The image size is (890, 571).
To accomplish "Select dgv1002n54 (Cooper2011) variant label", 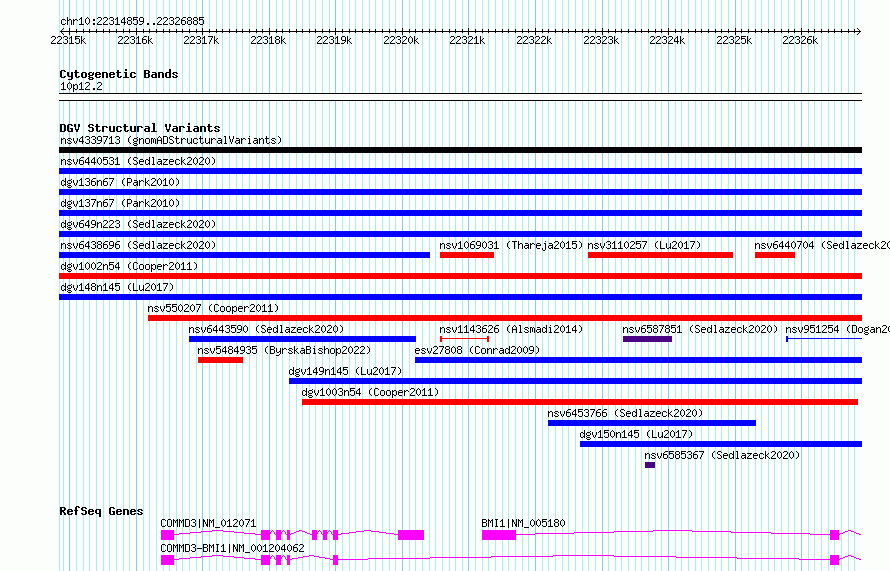I will (129, 266).
